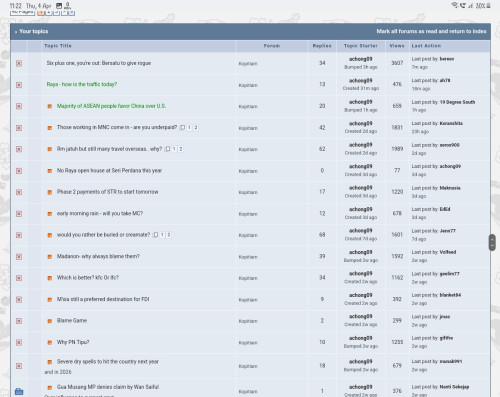Click orange new-post icon beside 'Rm jatuh but still many travel overseas'
This screenshot has width=500, height=397.
[x=50, y=149]
